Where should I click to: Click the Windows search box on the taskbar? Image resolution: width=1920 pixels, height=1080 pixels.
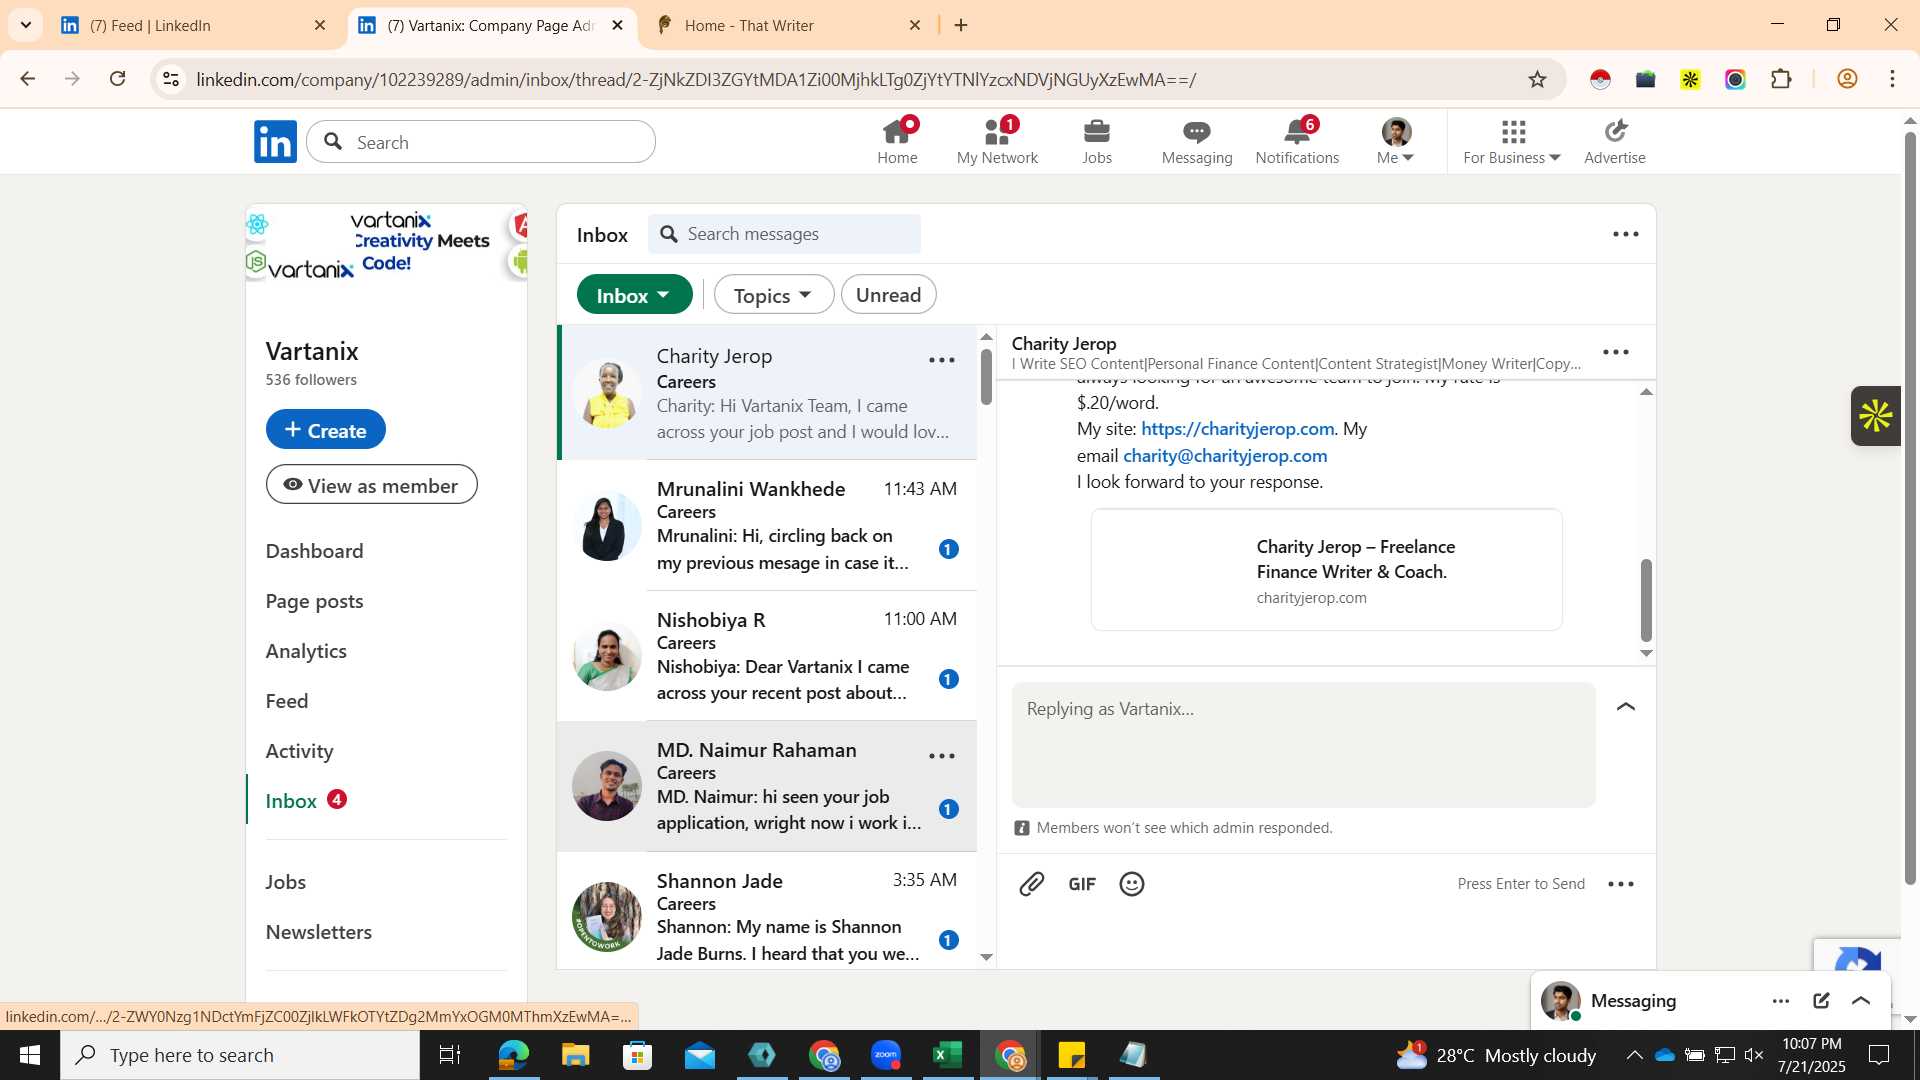[240, 1055]
